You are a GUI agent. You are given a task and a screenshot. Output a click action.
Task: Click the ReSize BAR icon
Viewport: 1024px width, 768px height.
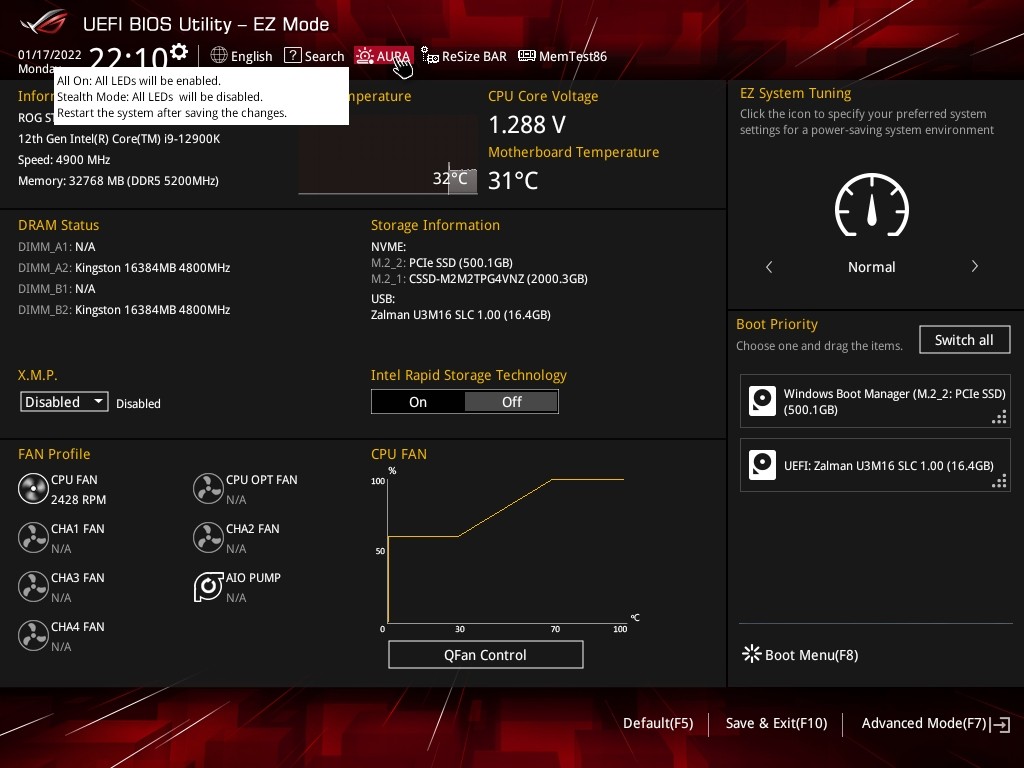[430, 56]
